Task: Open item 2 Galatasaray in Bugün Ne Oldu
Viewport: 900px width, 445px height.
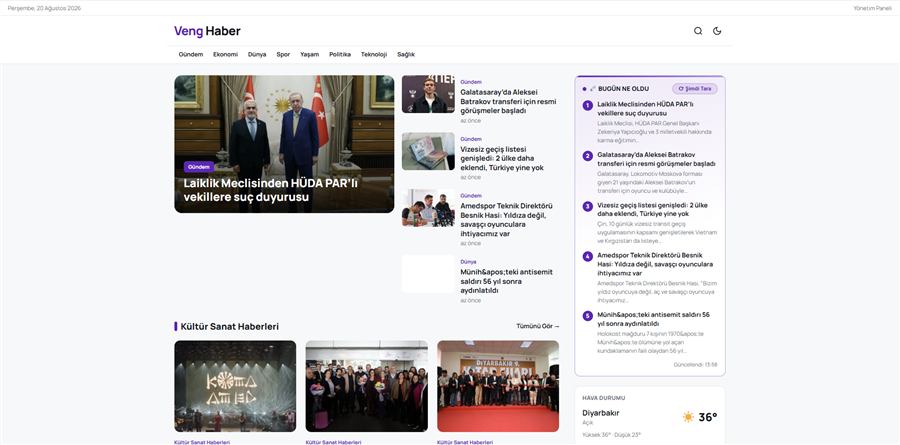Action: tap(656, 159)
